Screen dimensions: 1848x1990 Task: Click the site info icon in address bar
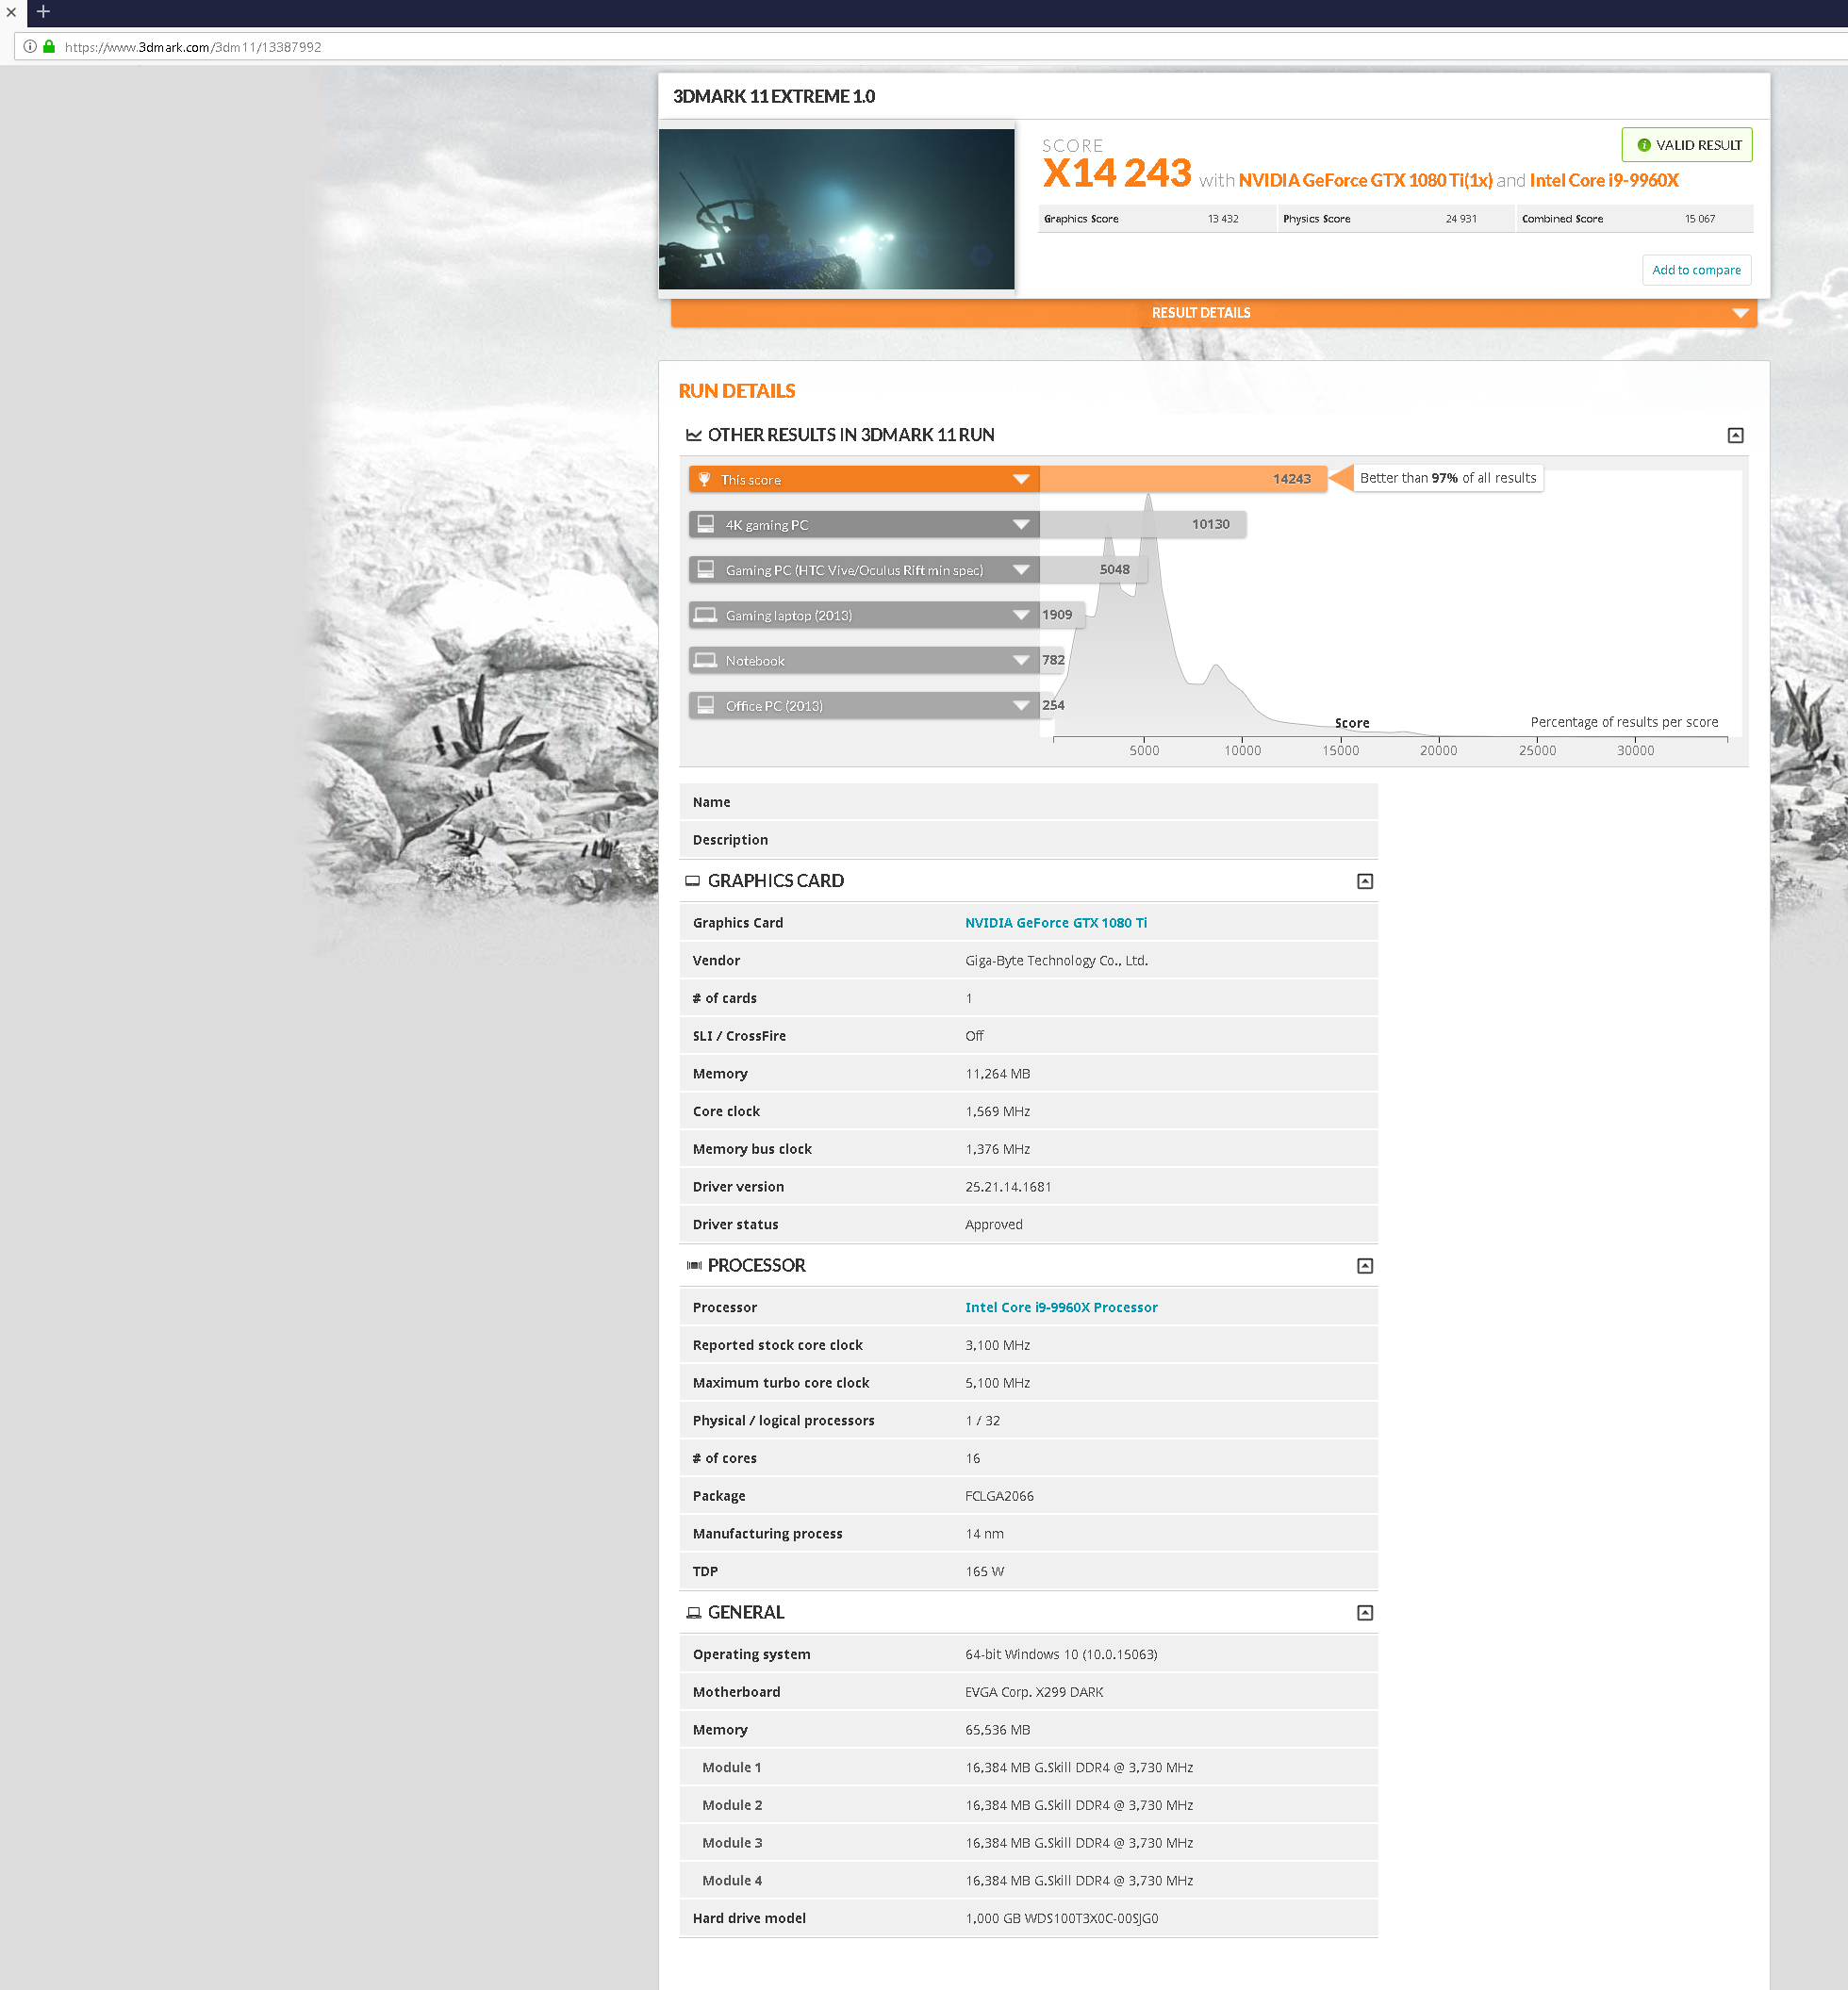pyautogui.click(x=30, y=46)
